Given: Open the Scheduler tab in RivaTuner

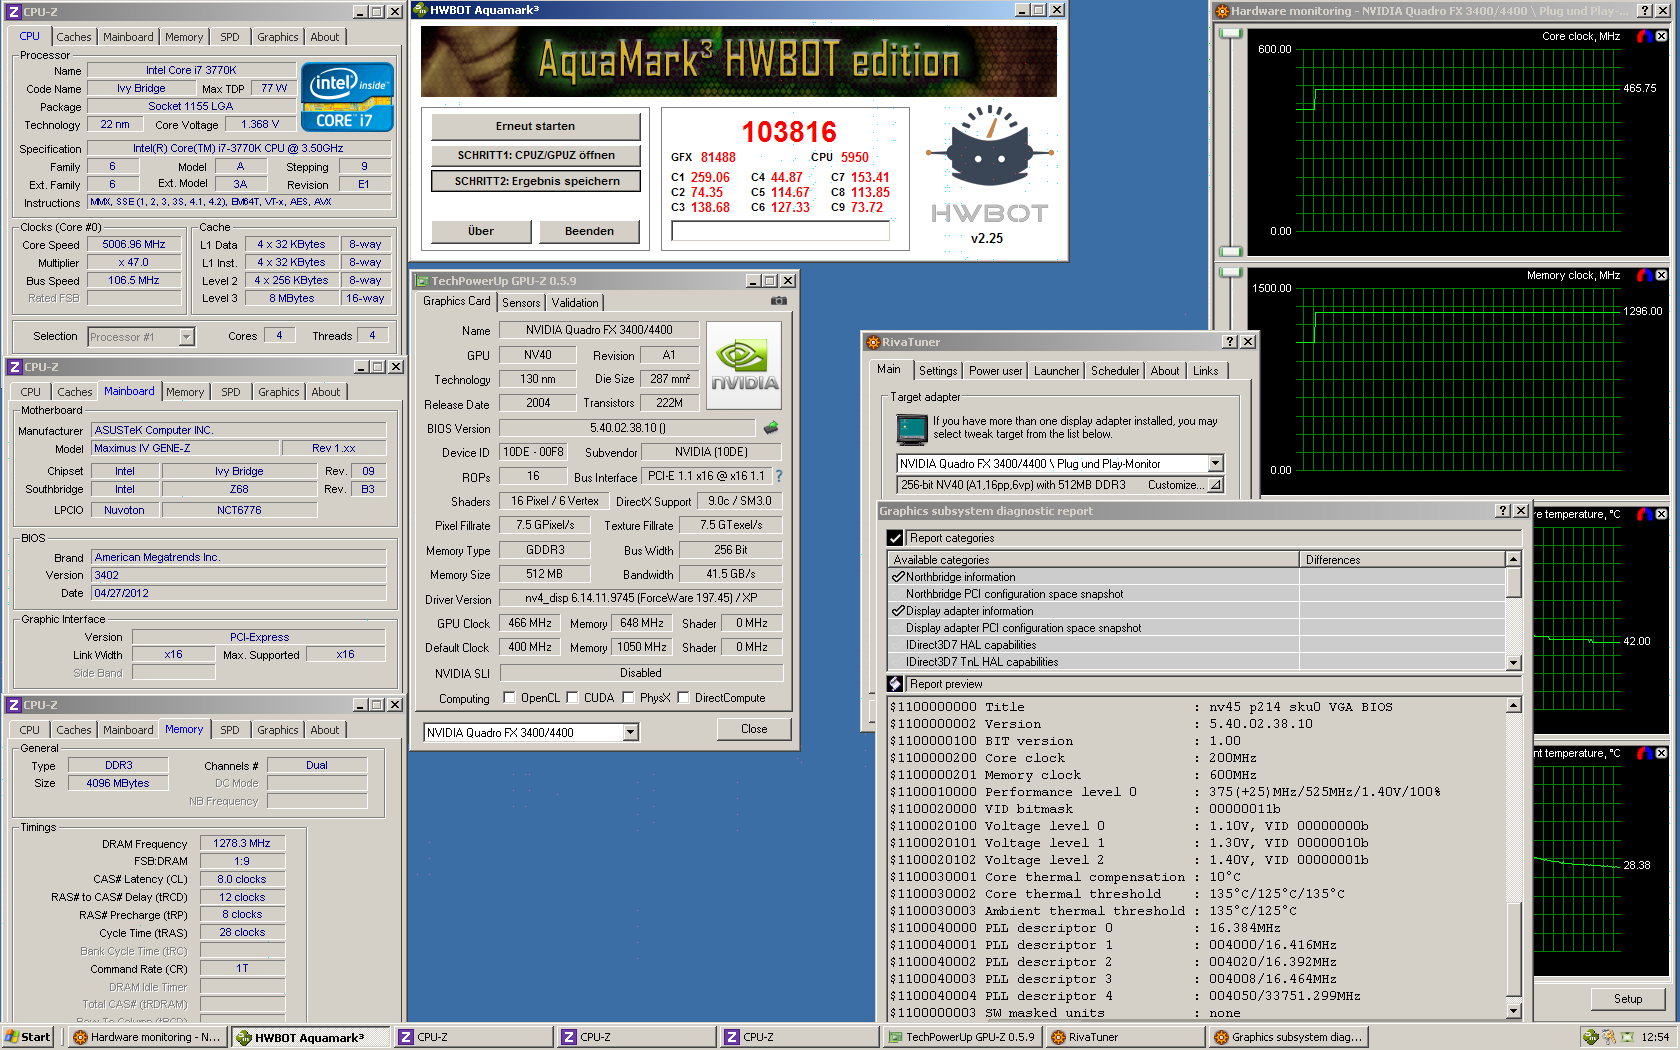Looking at the screenshot, I should (x=1115, y=371).
